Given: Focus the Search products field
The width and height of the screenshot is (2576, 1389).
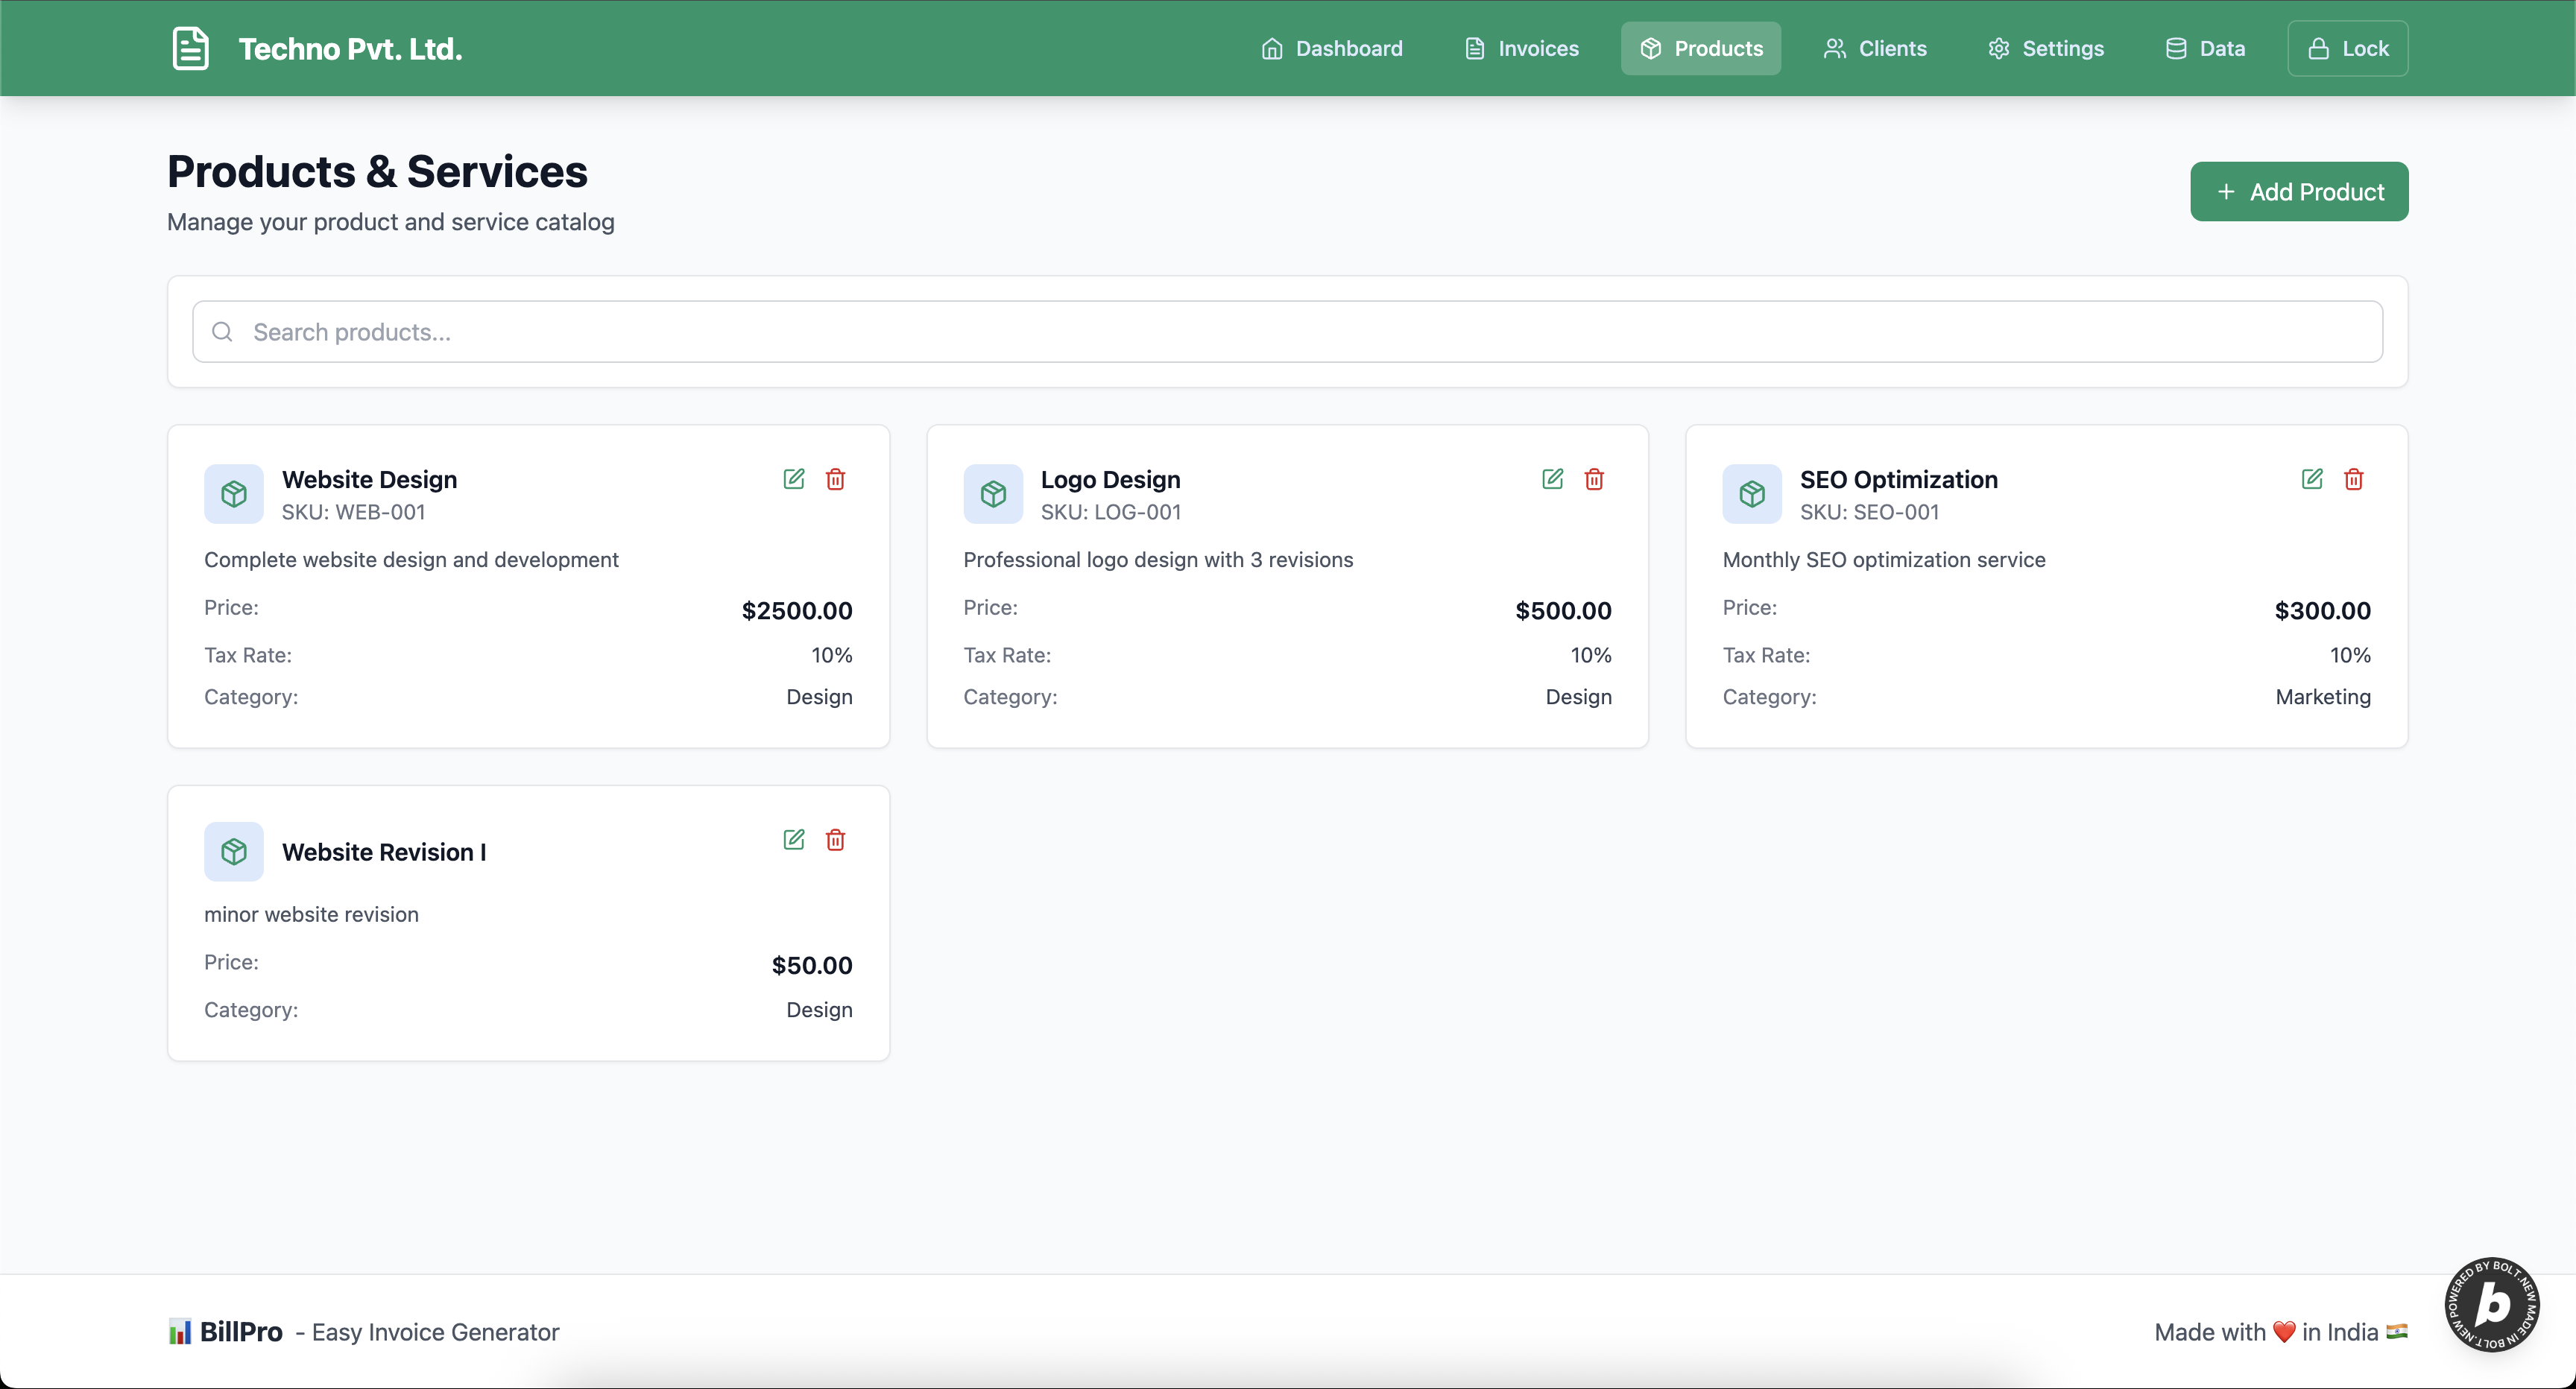Looking at the screenshot, I should (x=1288, y=332).
